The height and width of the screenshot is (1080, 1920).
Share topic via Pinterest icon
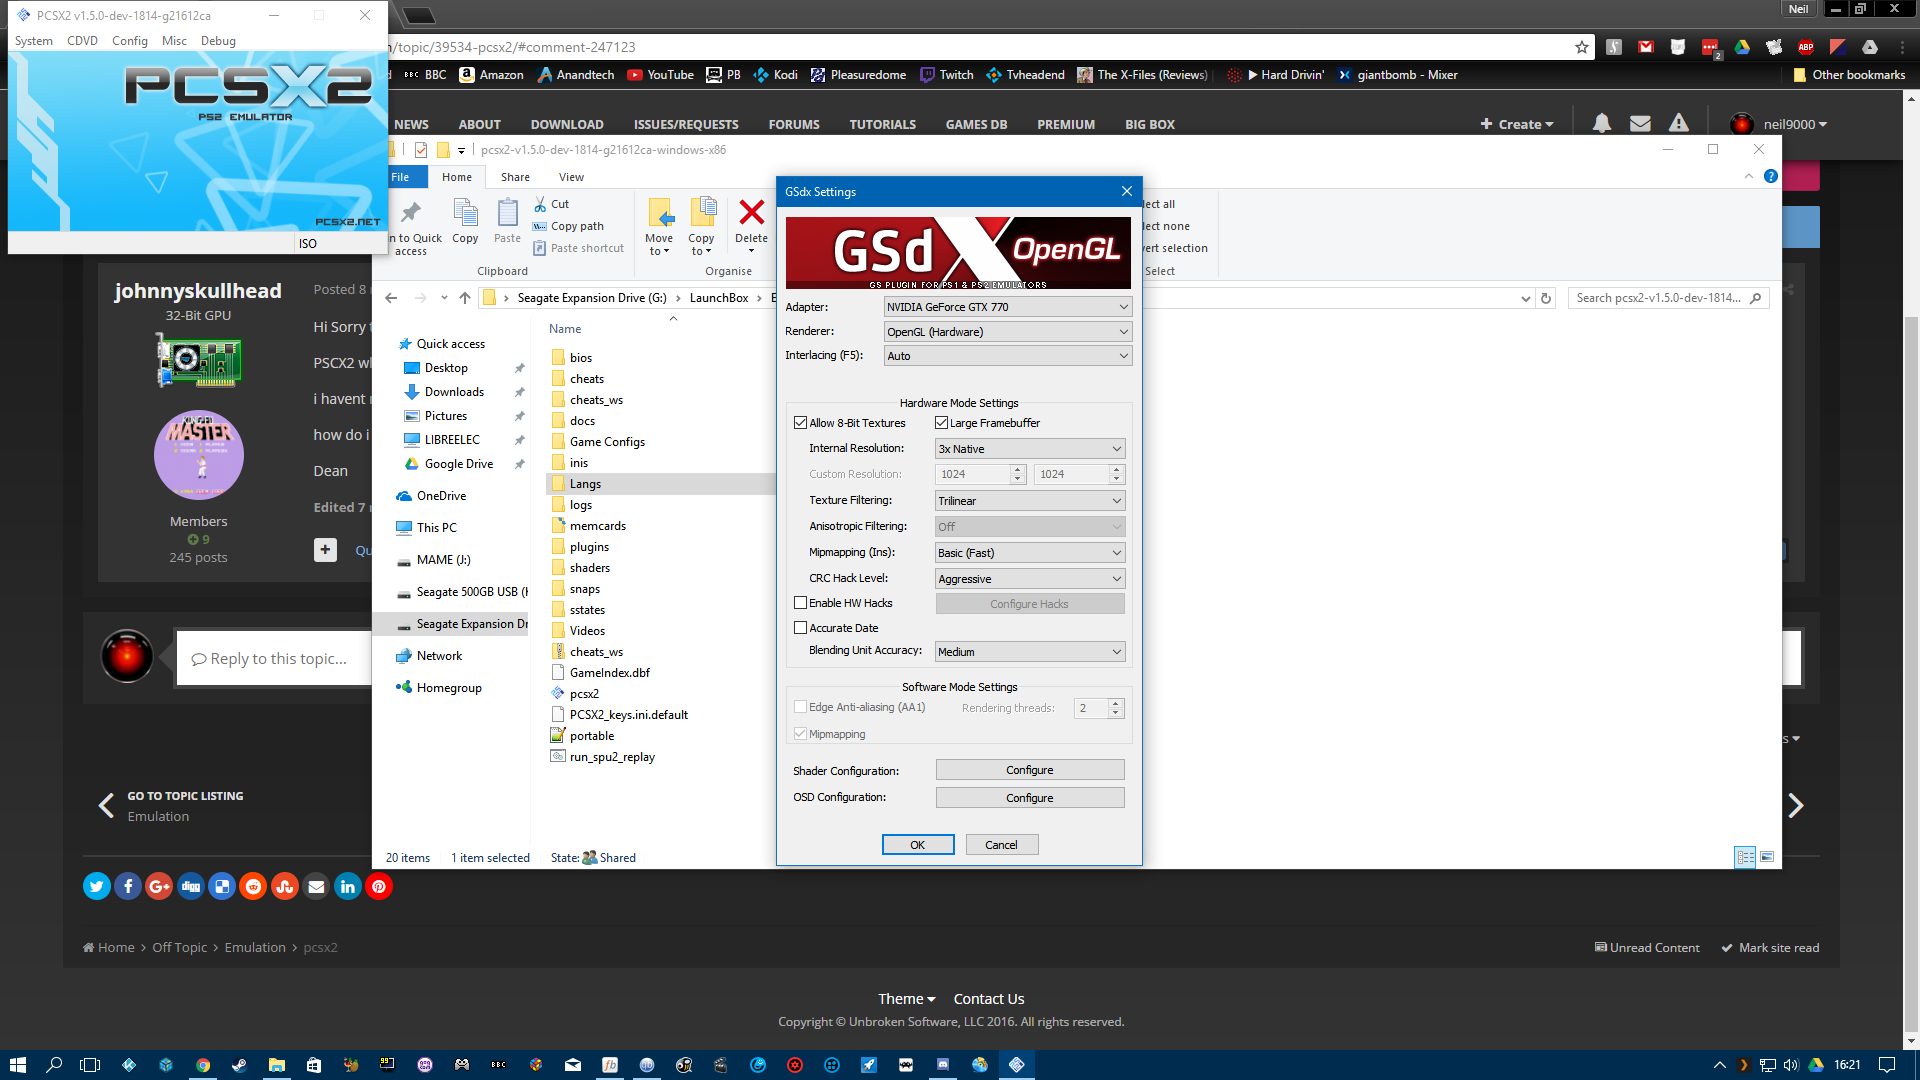point(379,886)
